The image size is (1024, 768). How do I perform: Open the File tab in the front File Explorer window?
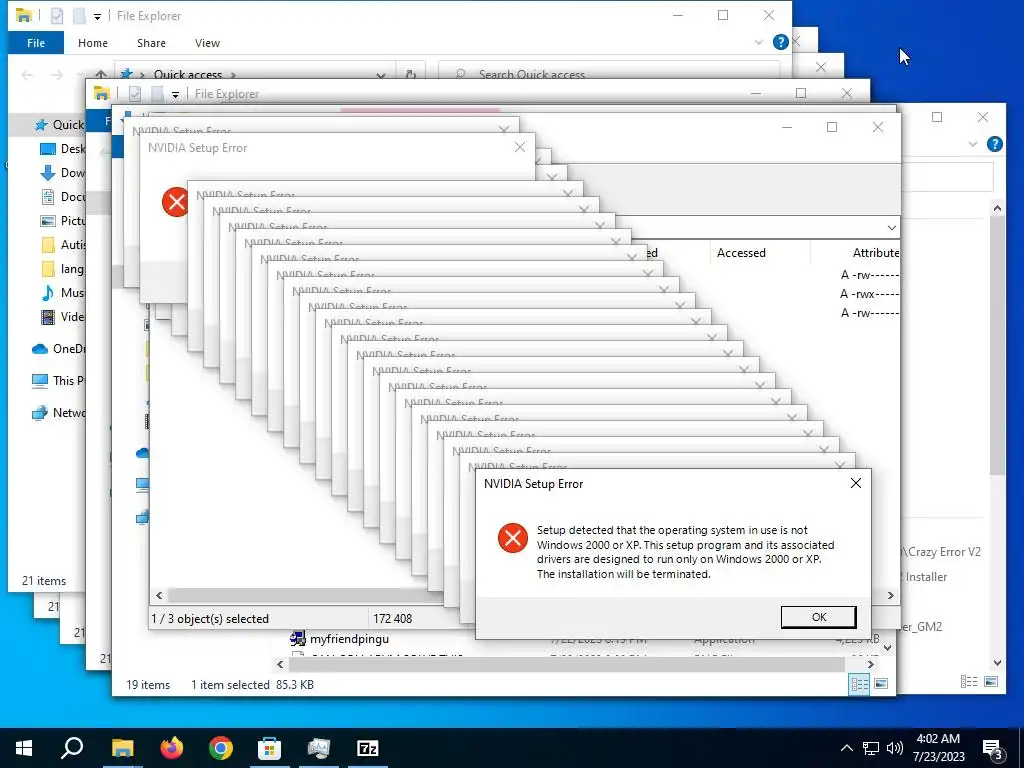[x=36, y=43]
